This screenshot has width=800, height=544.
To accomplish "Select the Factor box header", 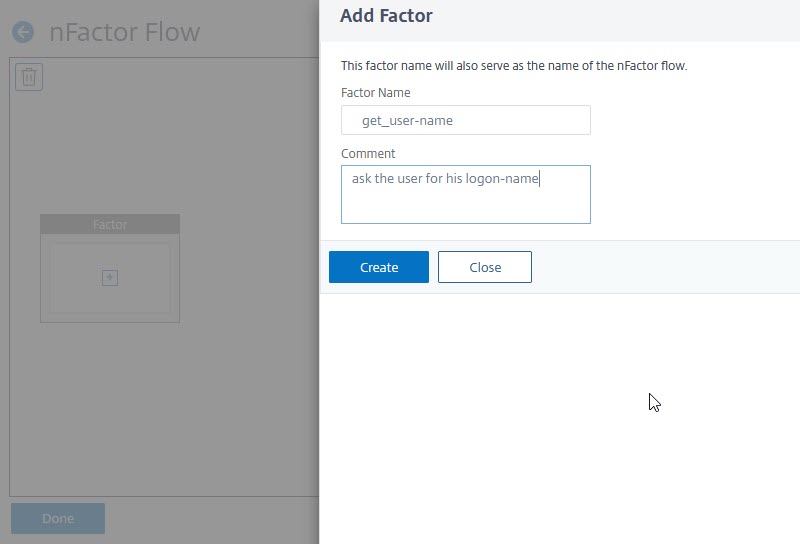I will 110,224.
